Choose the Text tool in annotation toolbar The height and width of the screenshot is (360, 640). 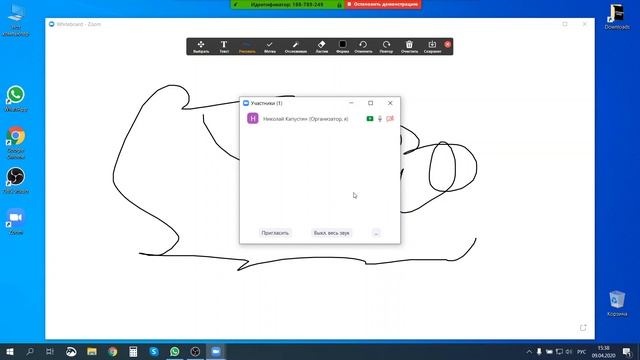[224, 47]
